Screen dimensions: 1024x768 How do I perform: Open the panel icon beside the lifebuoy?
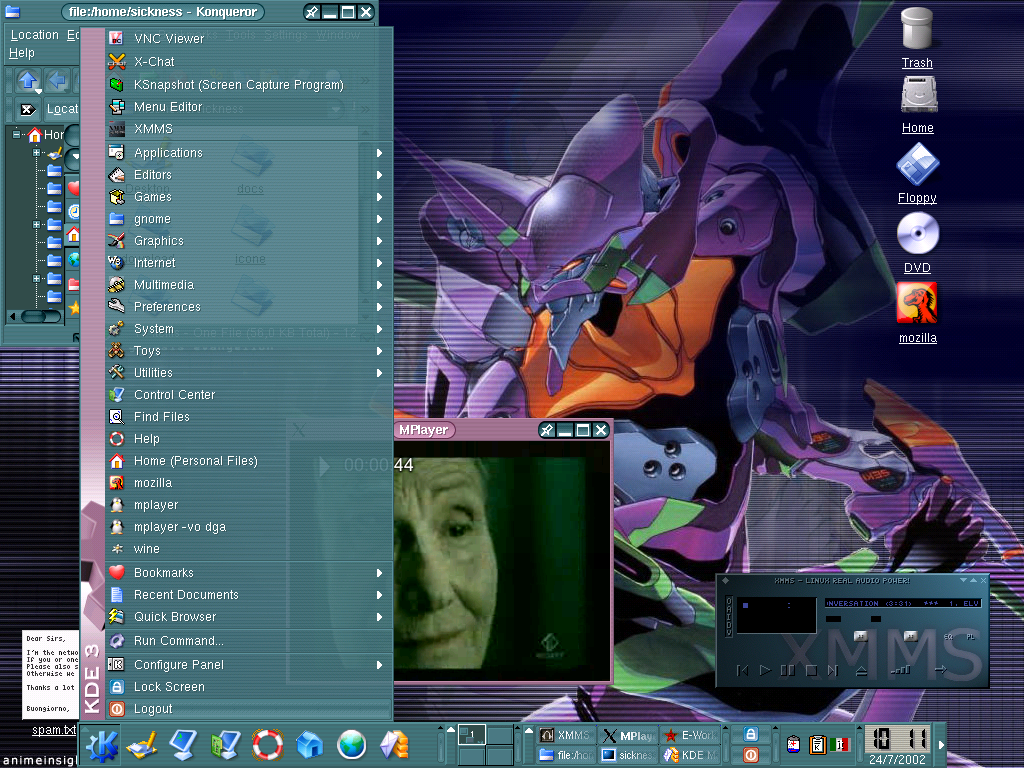[x=225, y=745]
